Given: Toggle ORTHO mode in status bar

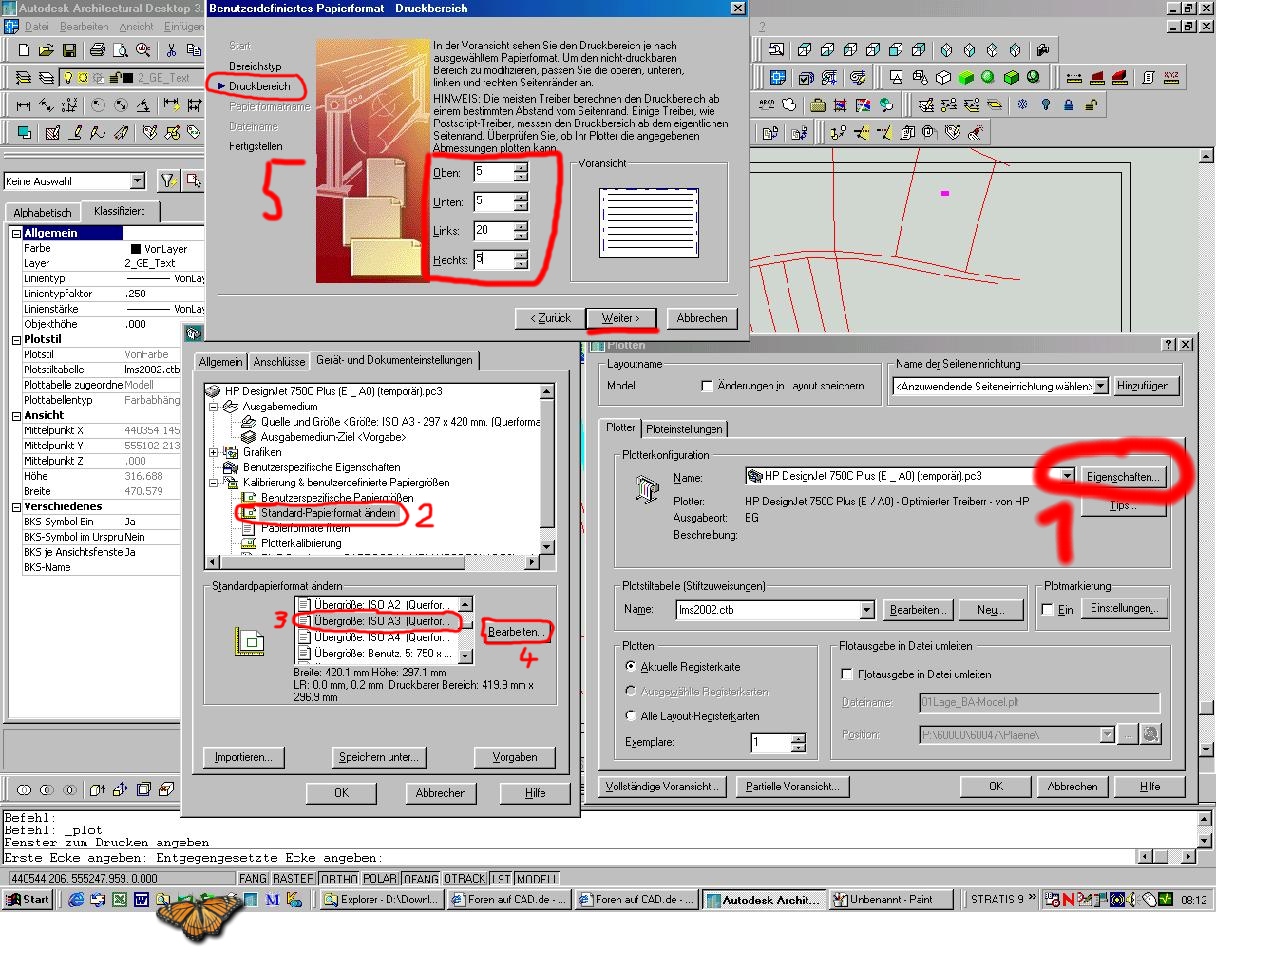Looking at the screenshot, I should coord(339,879).
